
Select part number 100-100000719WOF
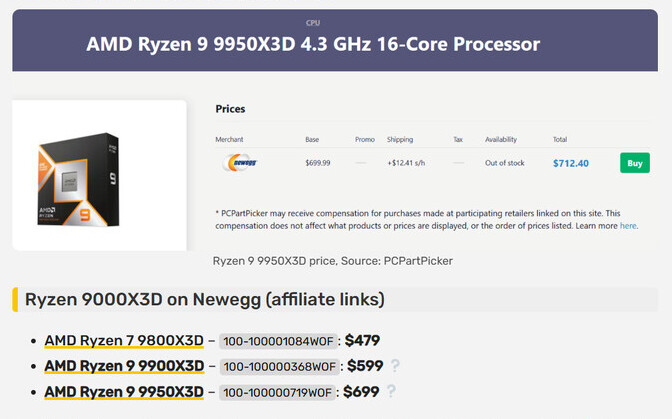(277, 393)
